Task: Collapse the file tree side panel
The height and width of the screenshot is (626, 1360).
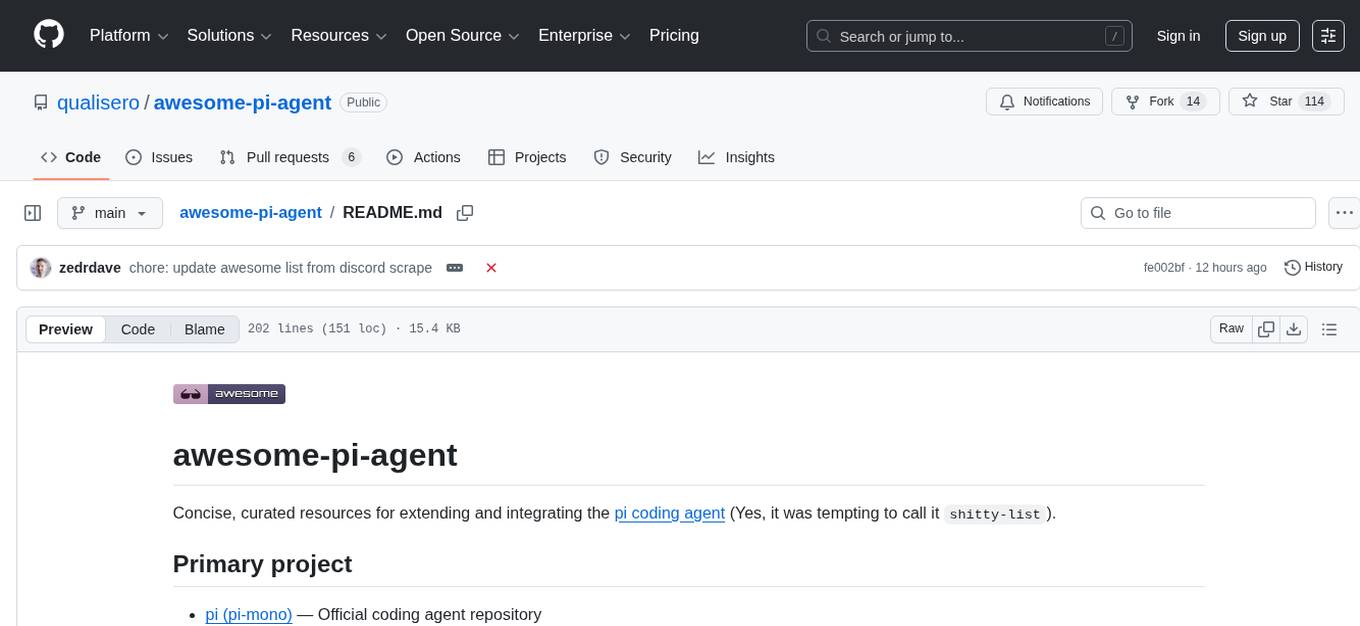Action: [x=32, y=212]
